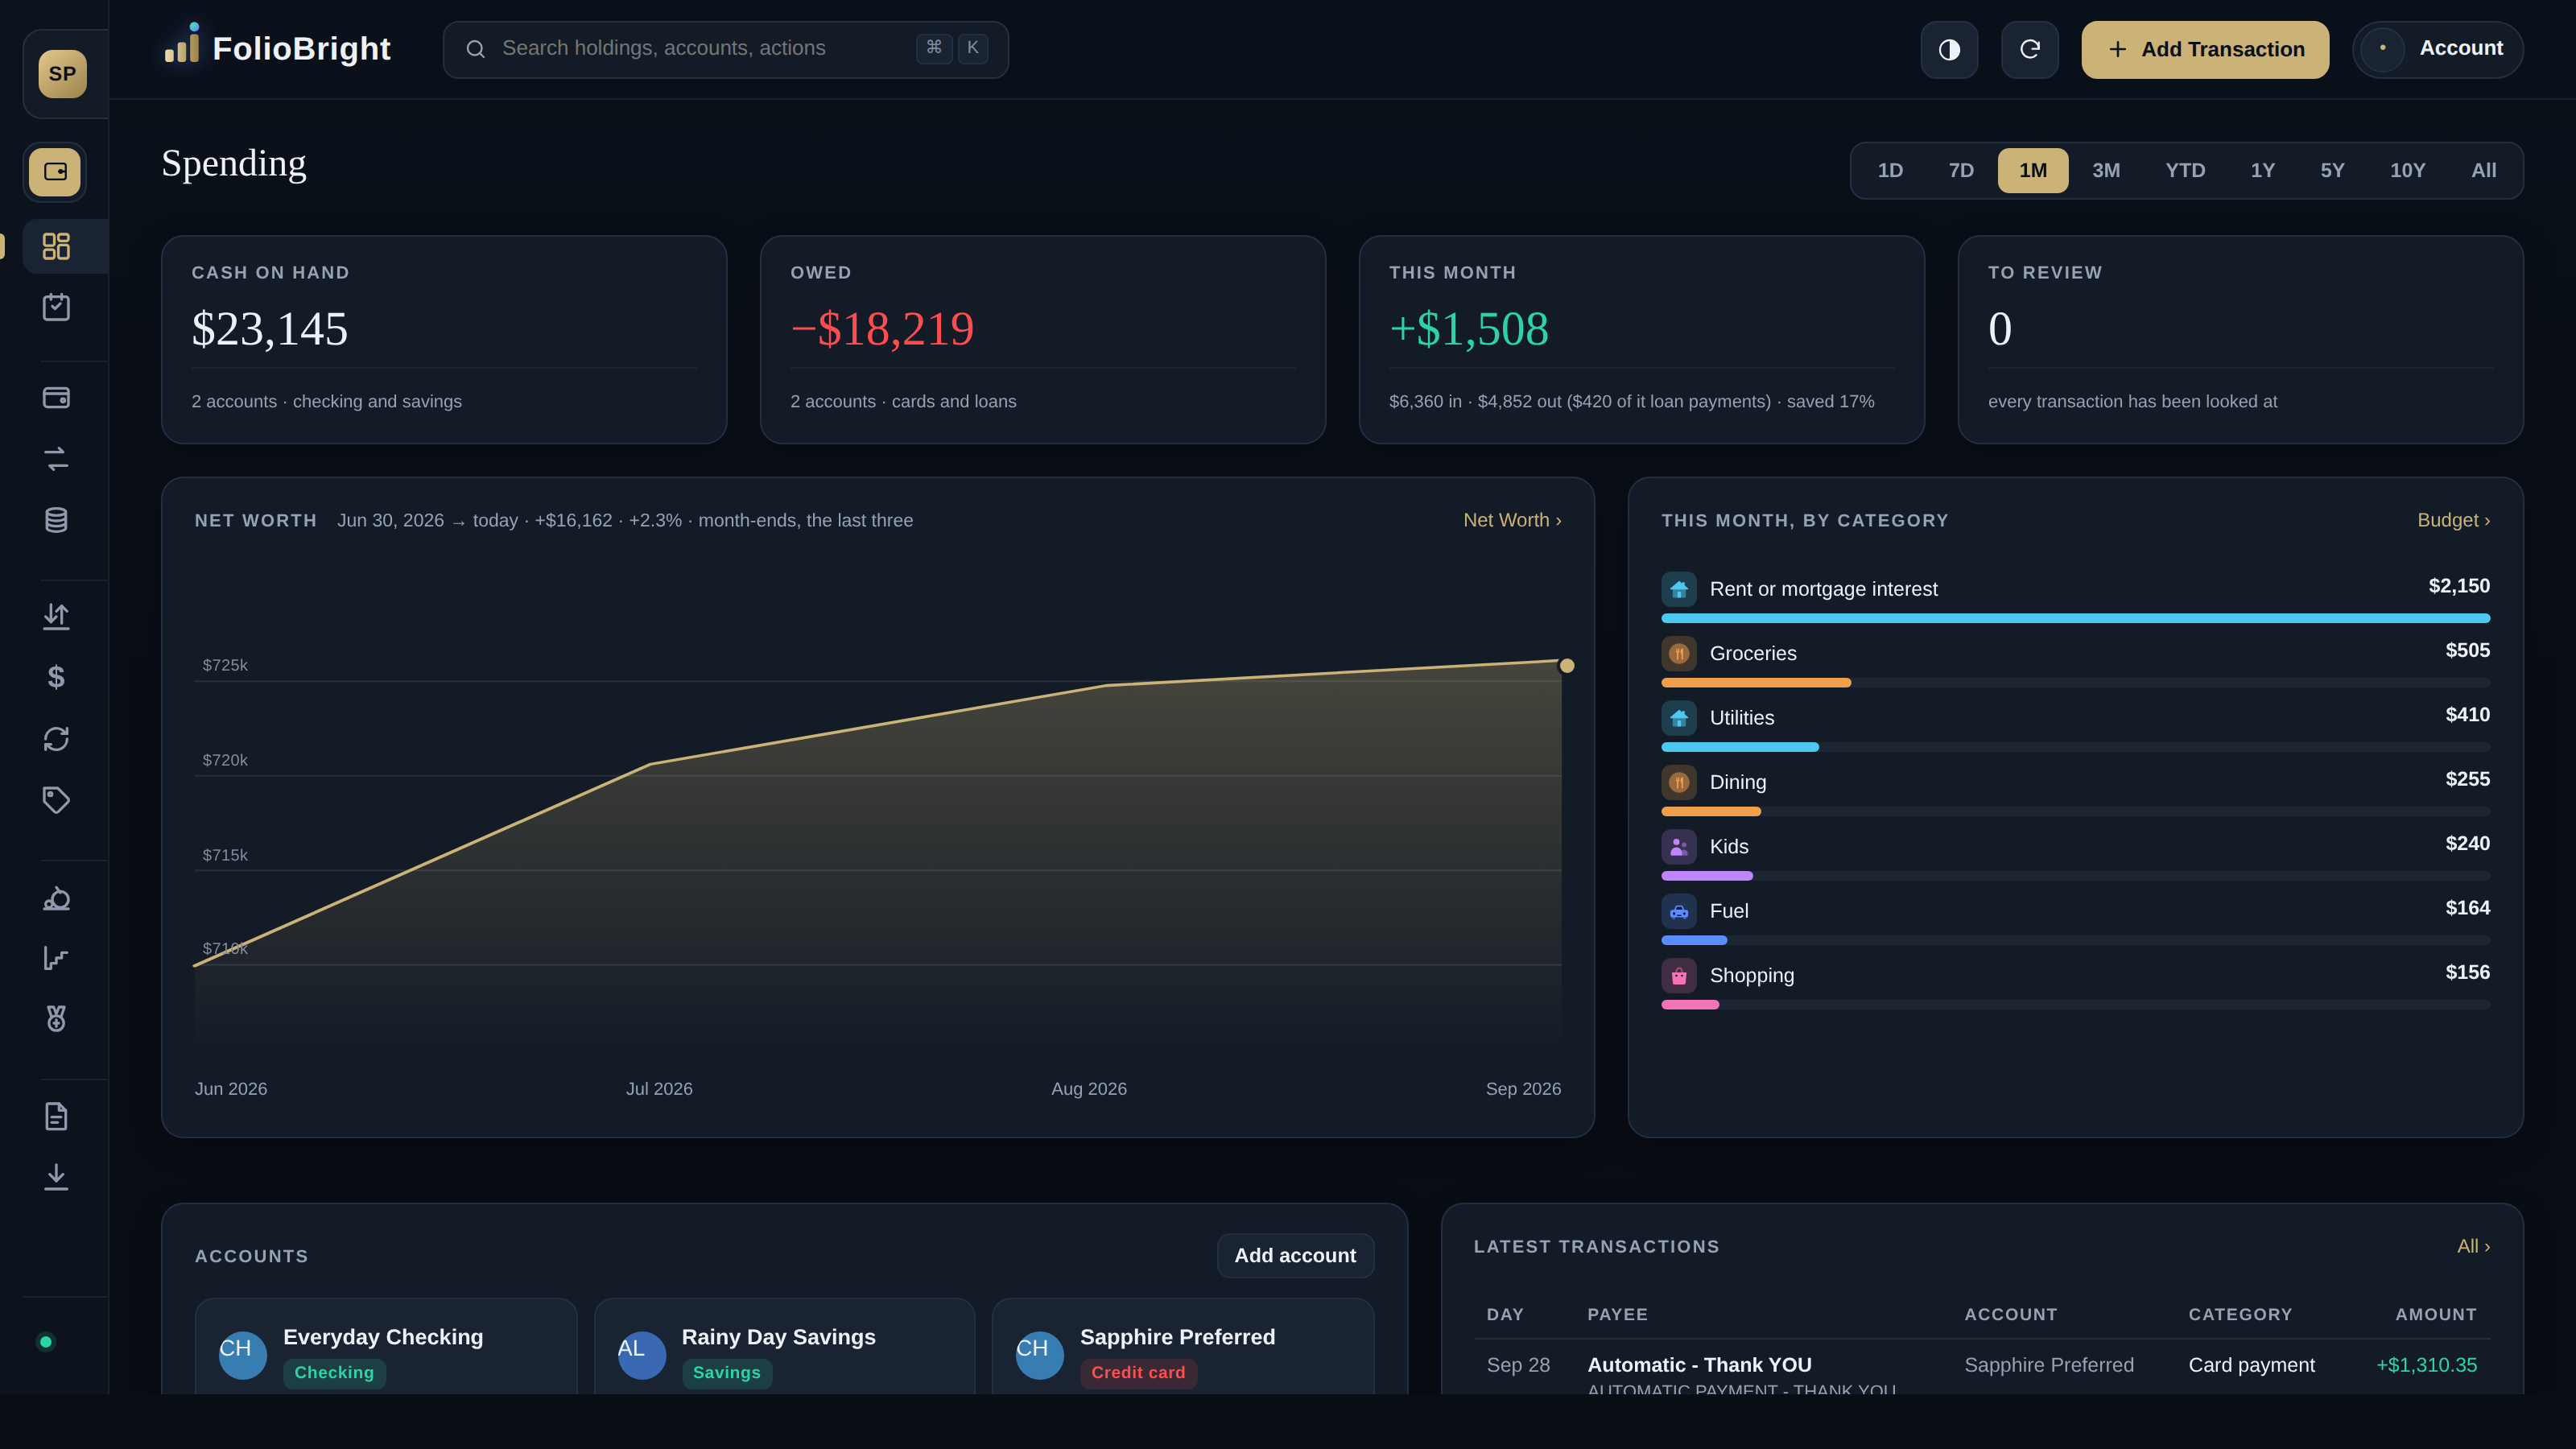Select the 10Y time range
Screen dimensions: 2576x1449
2407,171
